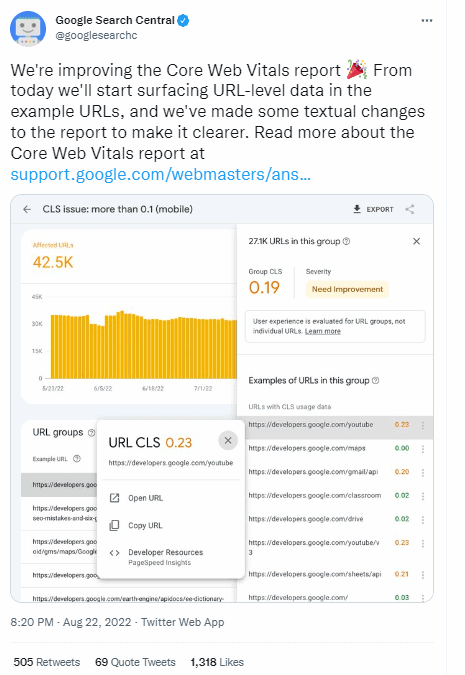Click the back arrow beside CLS issue title
The height and width of the screenshot is (675, 465).
click(x=27, y=209)
